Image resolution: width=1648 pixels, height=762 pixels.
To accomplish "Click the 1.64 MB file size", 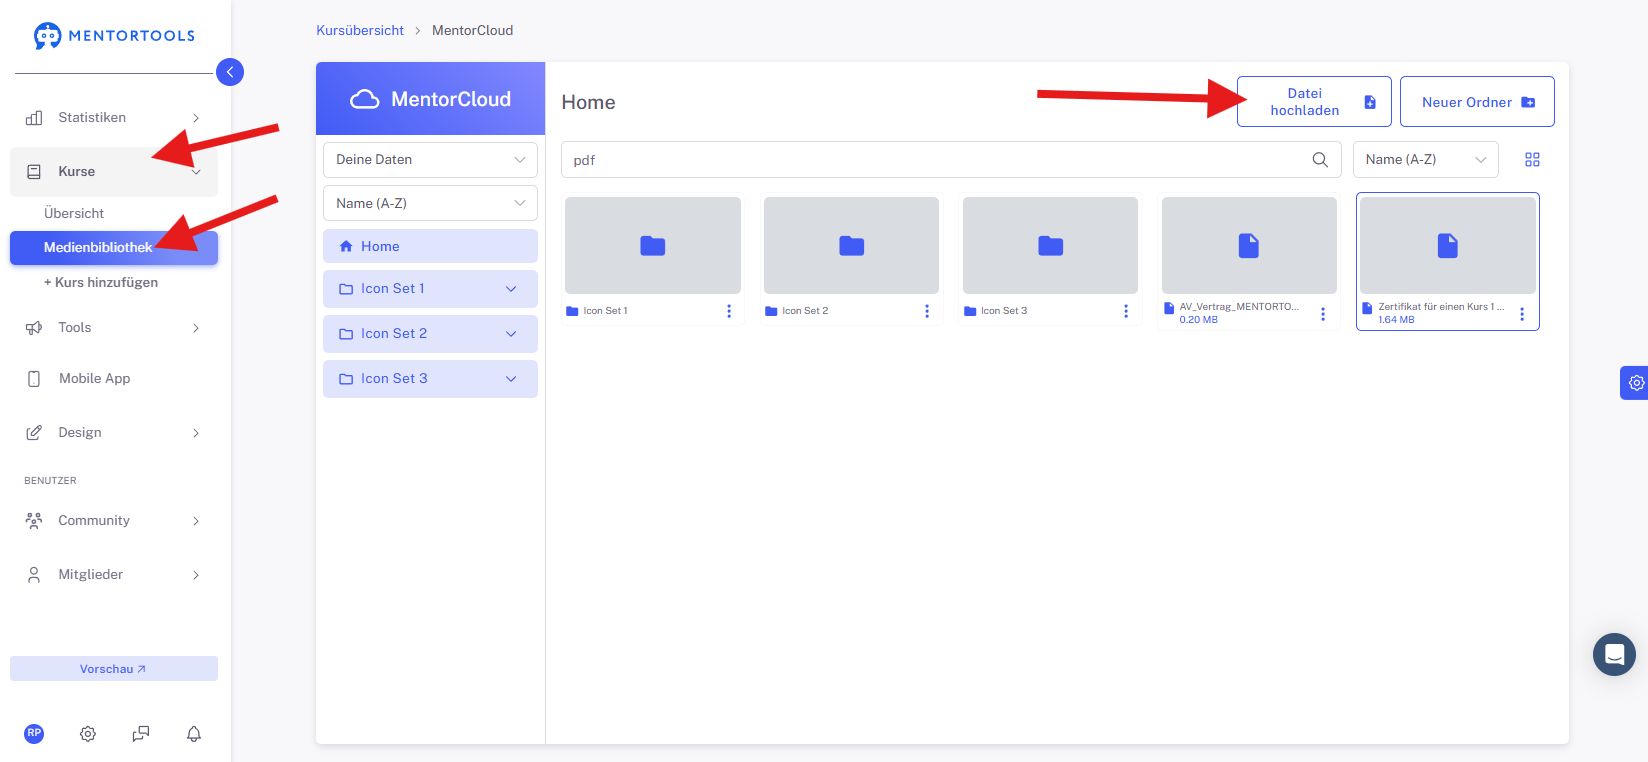I will point(1396,320).
